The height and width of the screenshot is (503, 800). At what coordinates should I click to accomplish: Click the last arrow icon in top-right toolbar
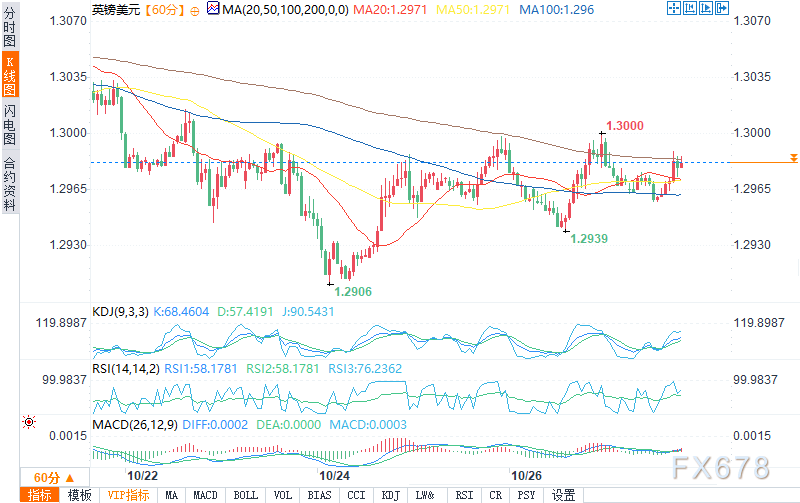pos(723,8)
